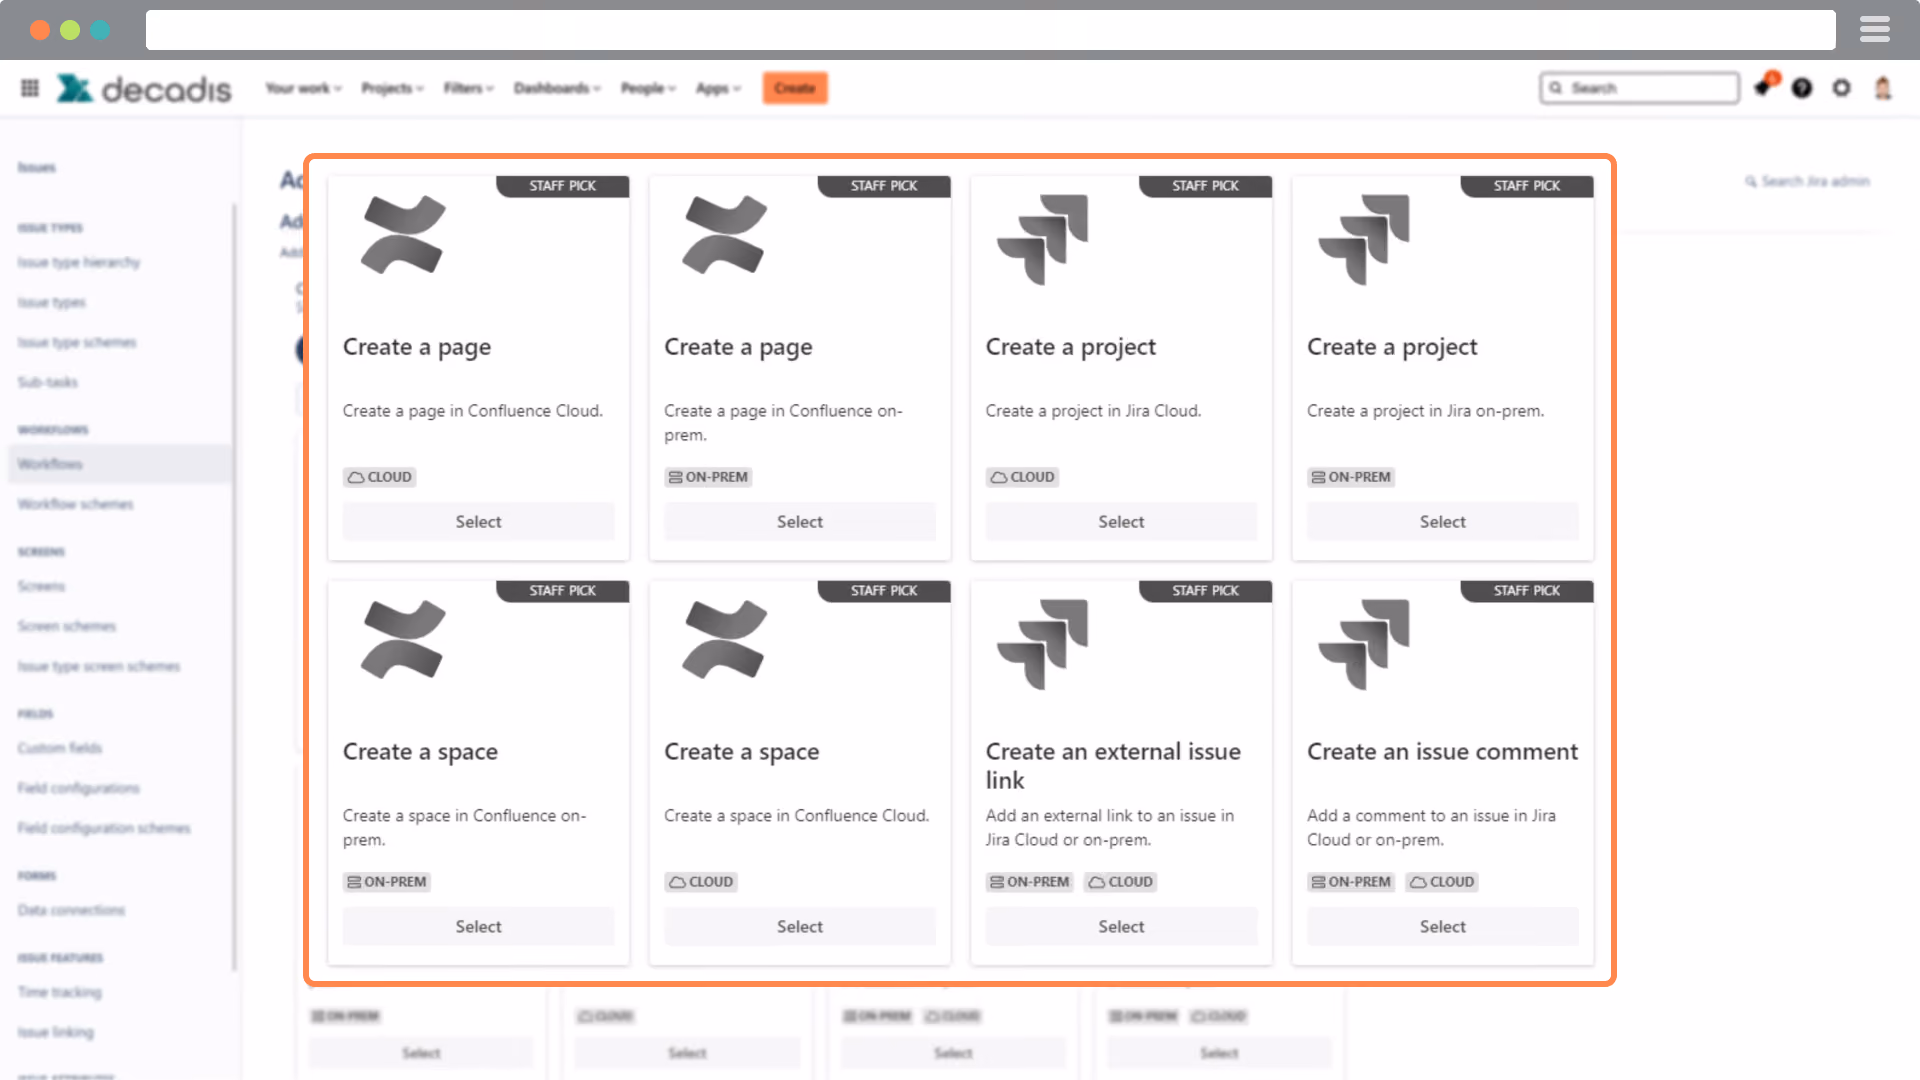The width and height of the screenshot is (1920, 1080).
Task: Click the sidebar scrollbar
Action: [234, 587]
